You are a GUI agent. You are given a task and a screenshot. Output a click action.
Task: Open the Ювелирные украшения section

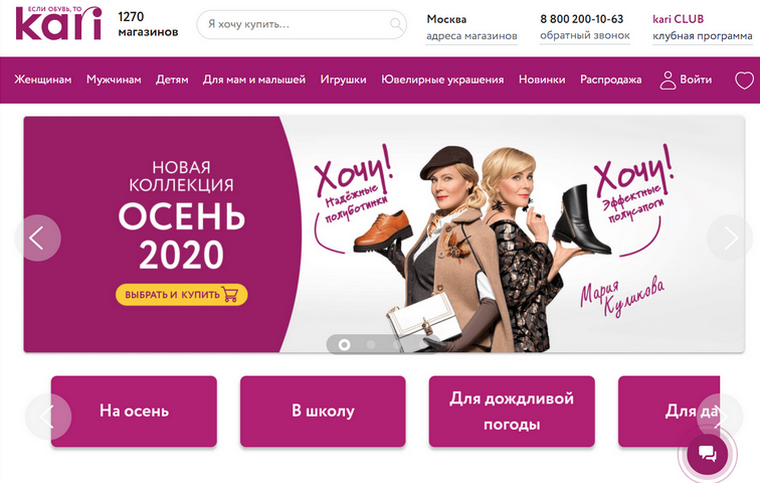[443, 79]
